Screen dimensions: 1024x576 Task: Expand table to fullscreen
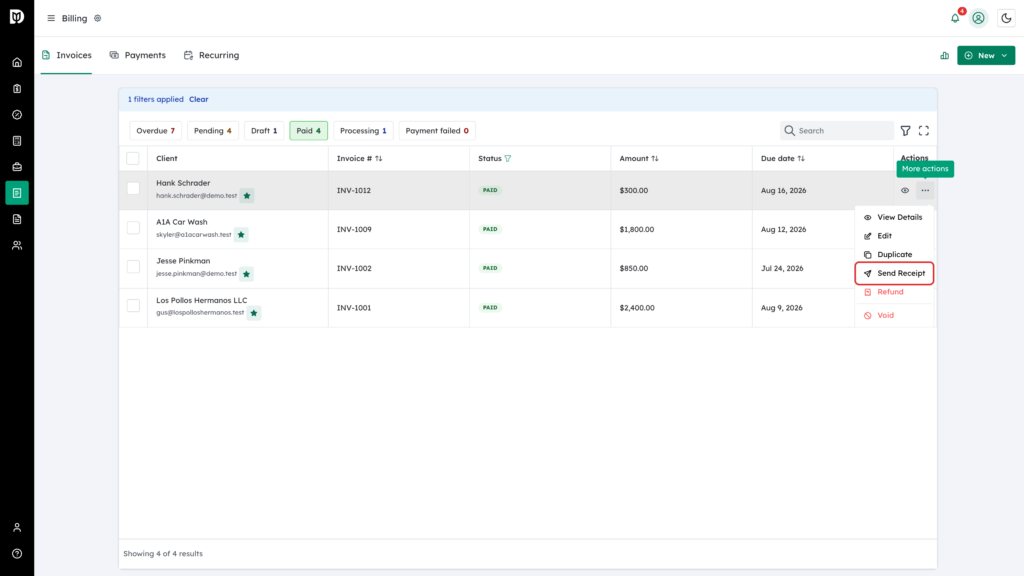[x=923, y=131]
